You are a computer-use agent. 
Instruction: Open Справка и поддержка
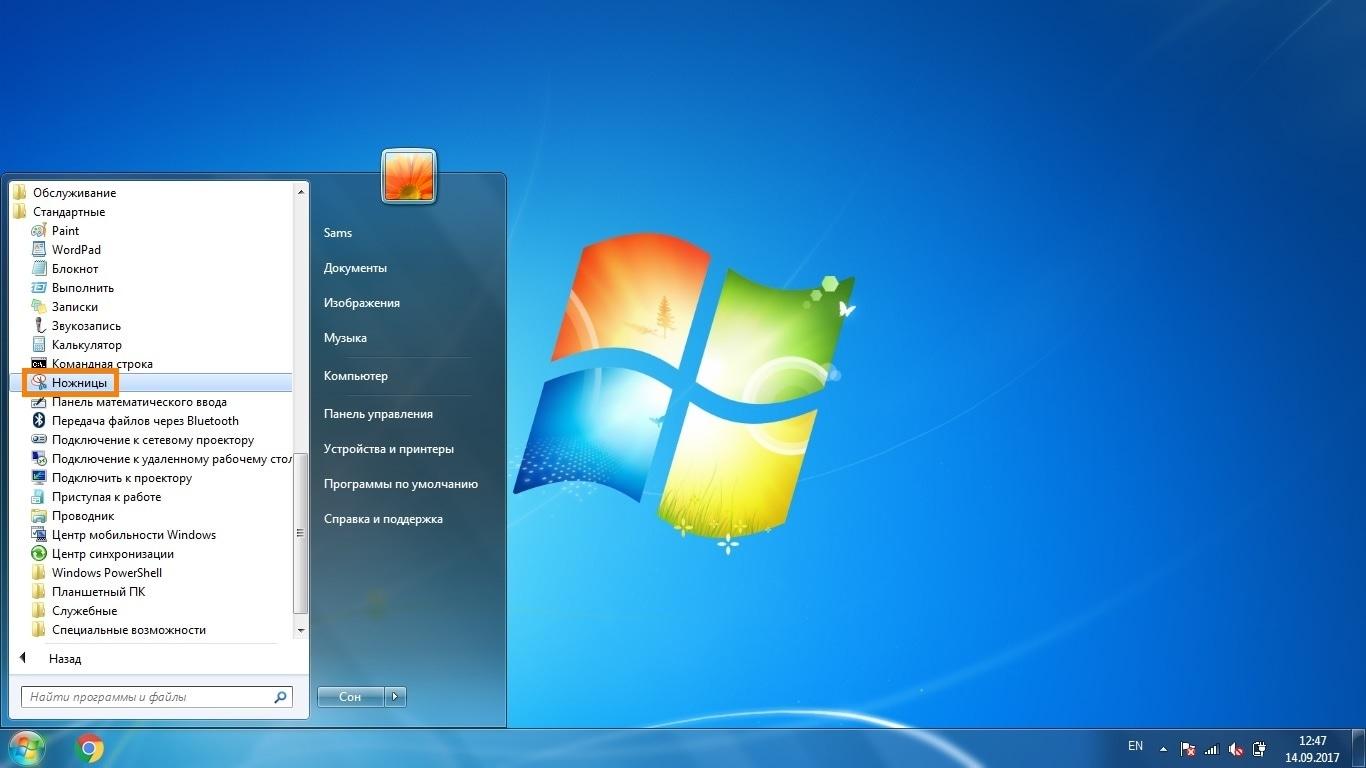(383, 519)
